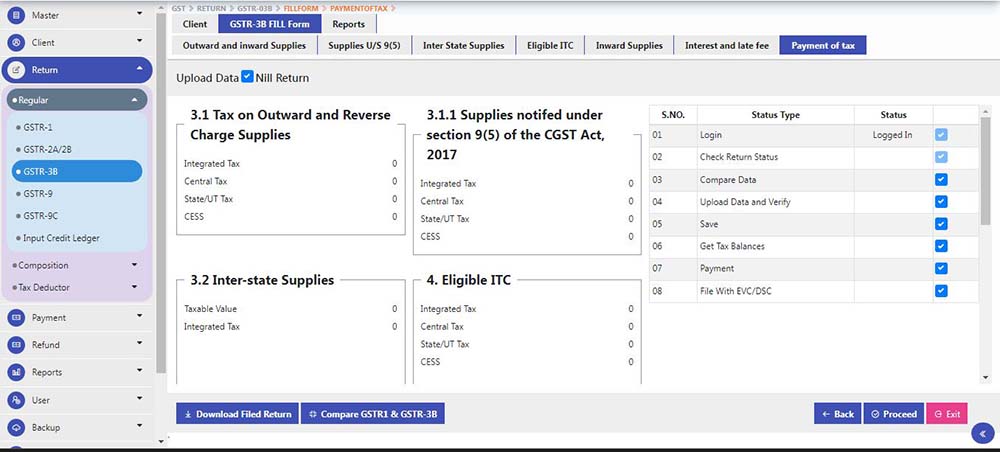Open the Interest and late fee tab

point(727,46)
